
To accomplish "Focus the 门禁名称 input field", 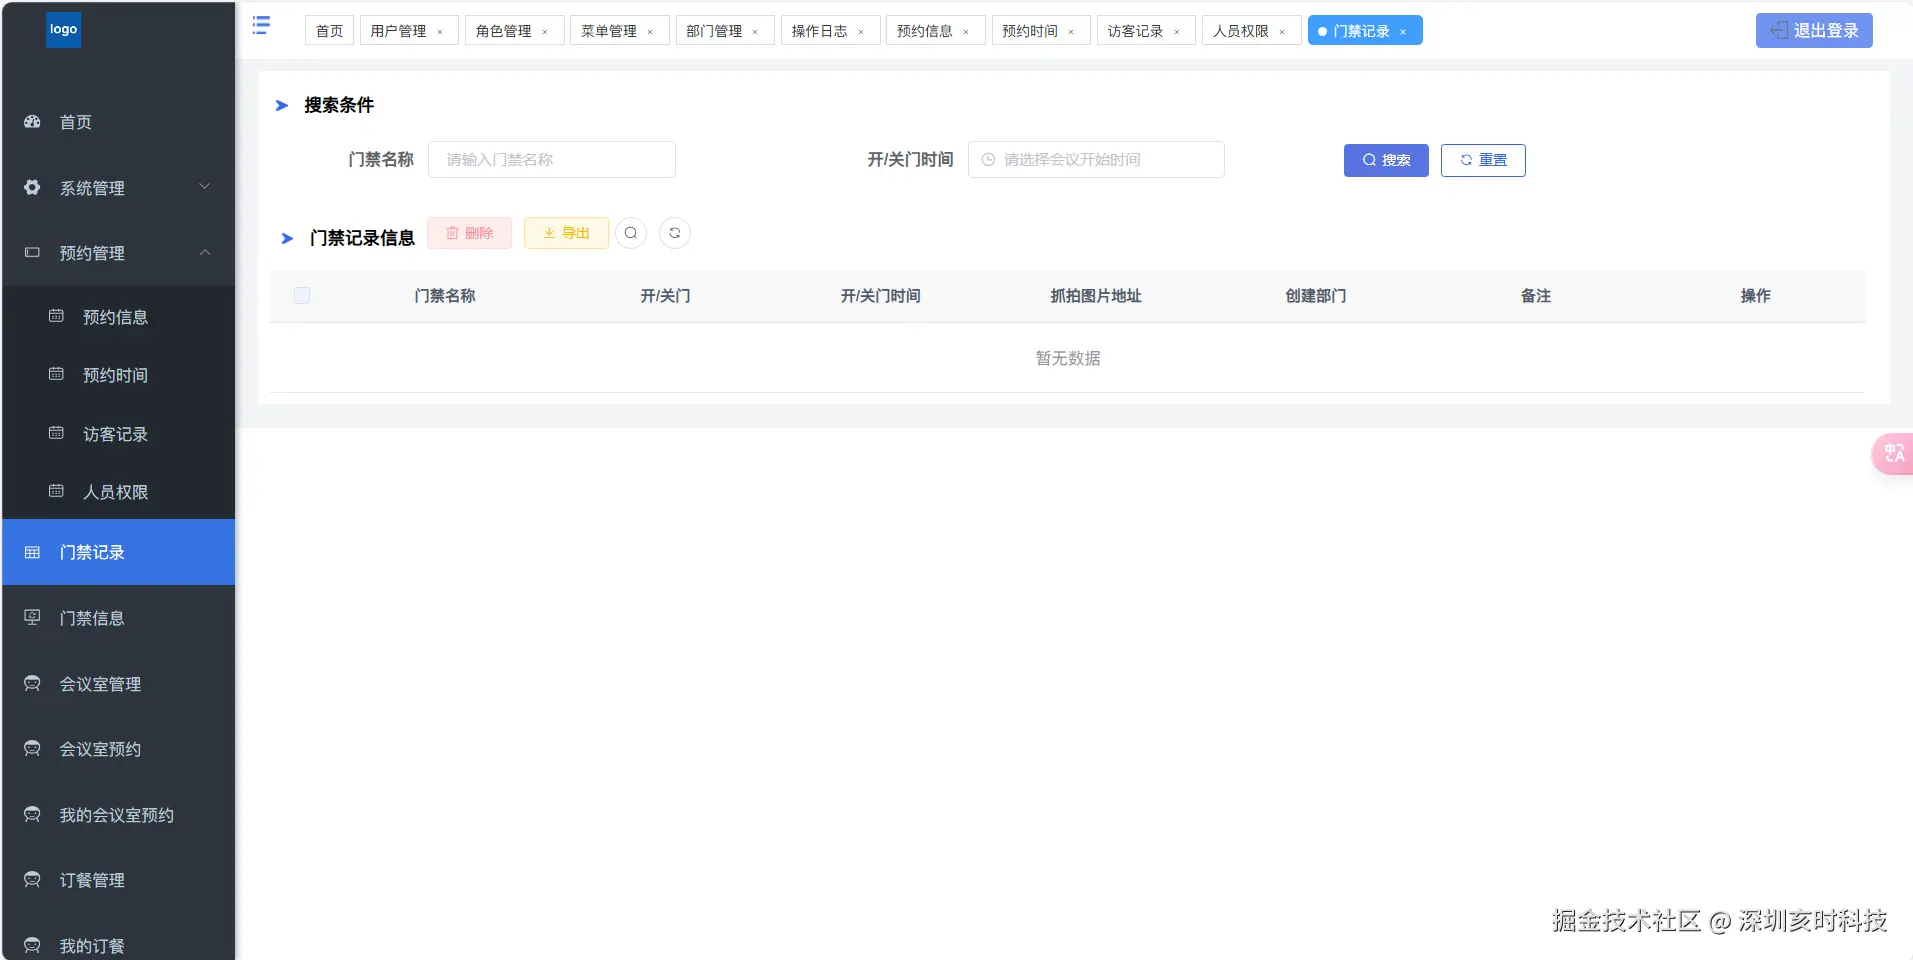I will click(552, 160).
